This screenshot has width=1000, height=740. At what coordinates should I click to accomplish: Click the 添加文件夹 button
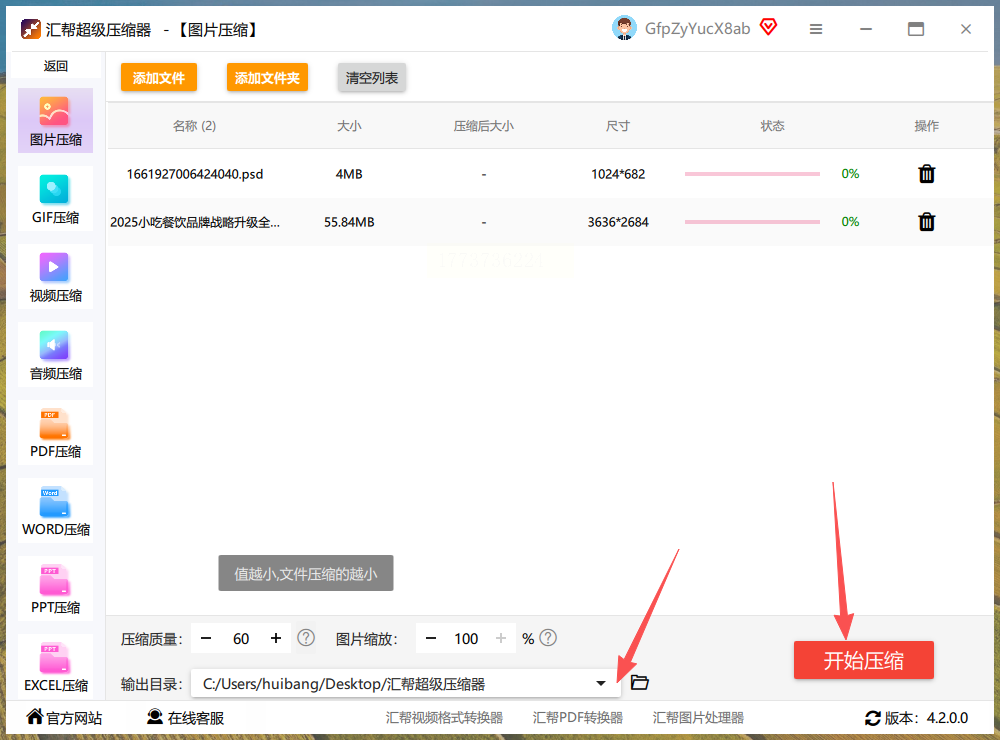[267, 78]
